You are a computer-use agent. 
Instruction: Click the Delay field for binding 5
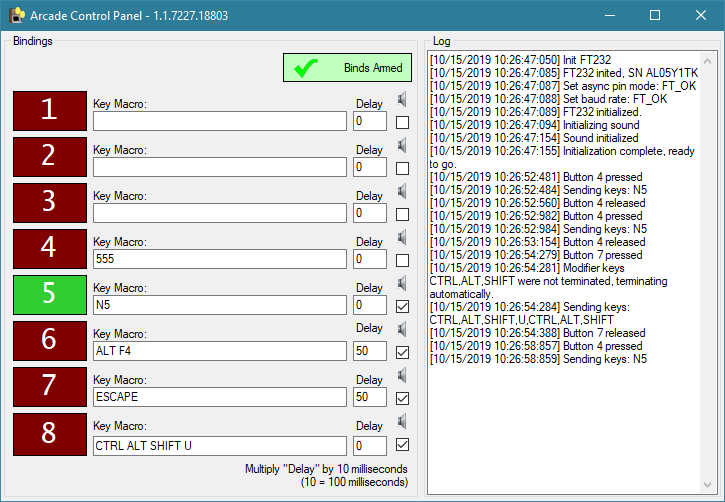pyautogui.click(x=370, y=305)
